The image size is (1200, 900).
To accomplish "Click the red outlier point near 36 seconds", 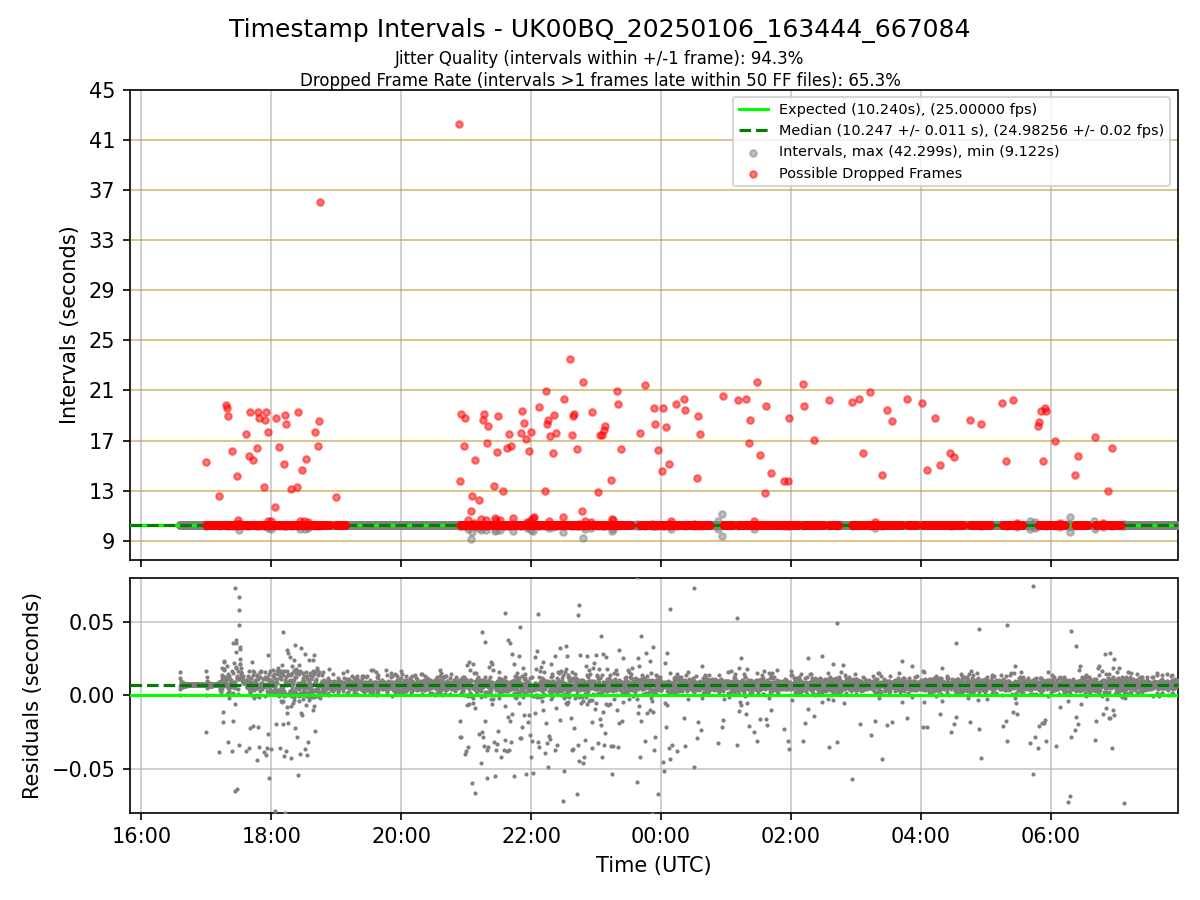I will coord(320,202).
